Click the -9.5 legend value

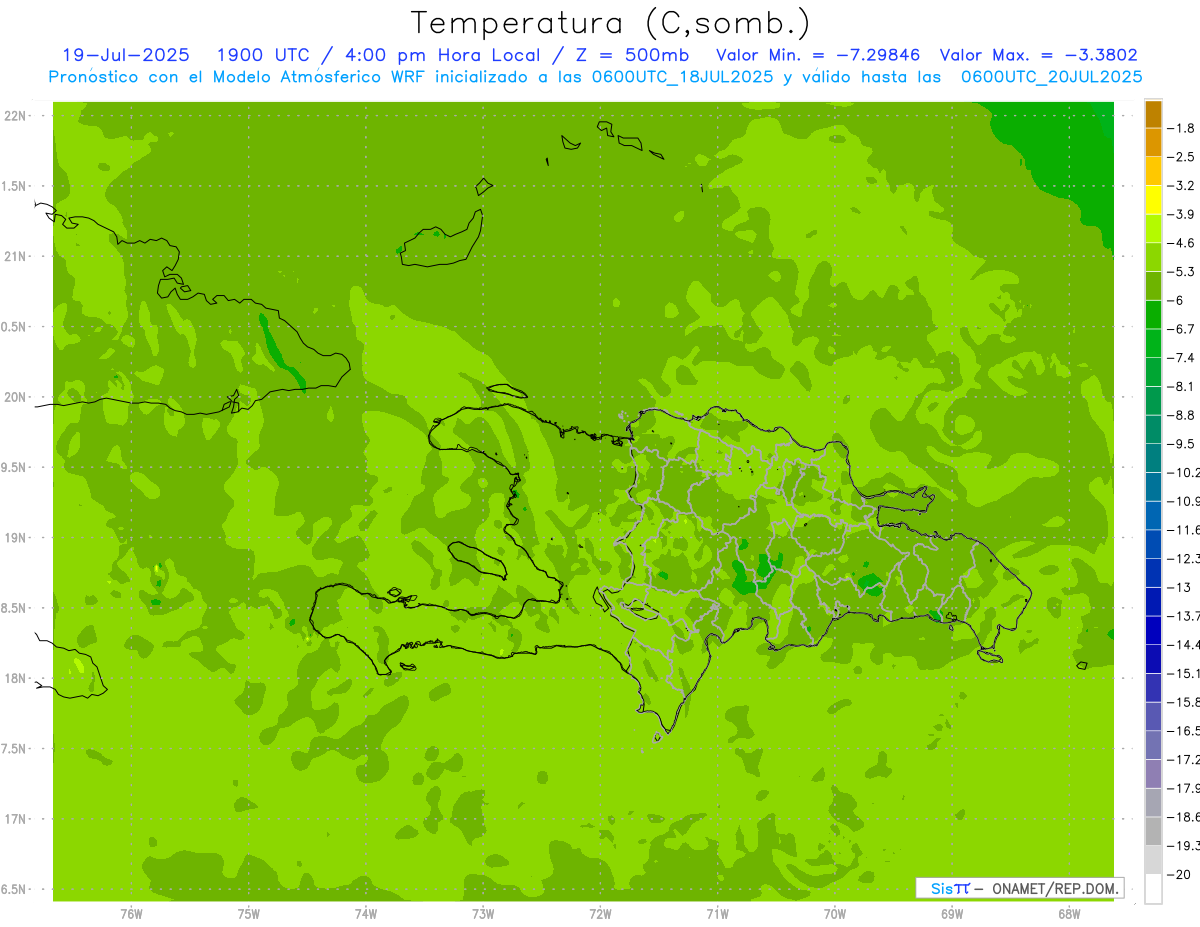[x=1181, y=444]
